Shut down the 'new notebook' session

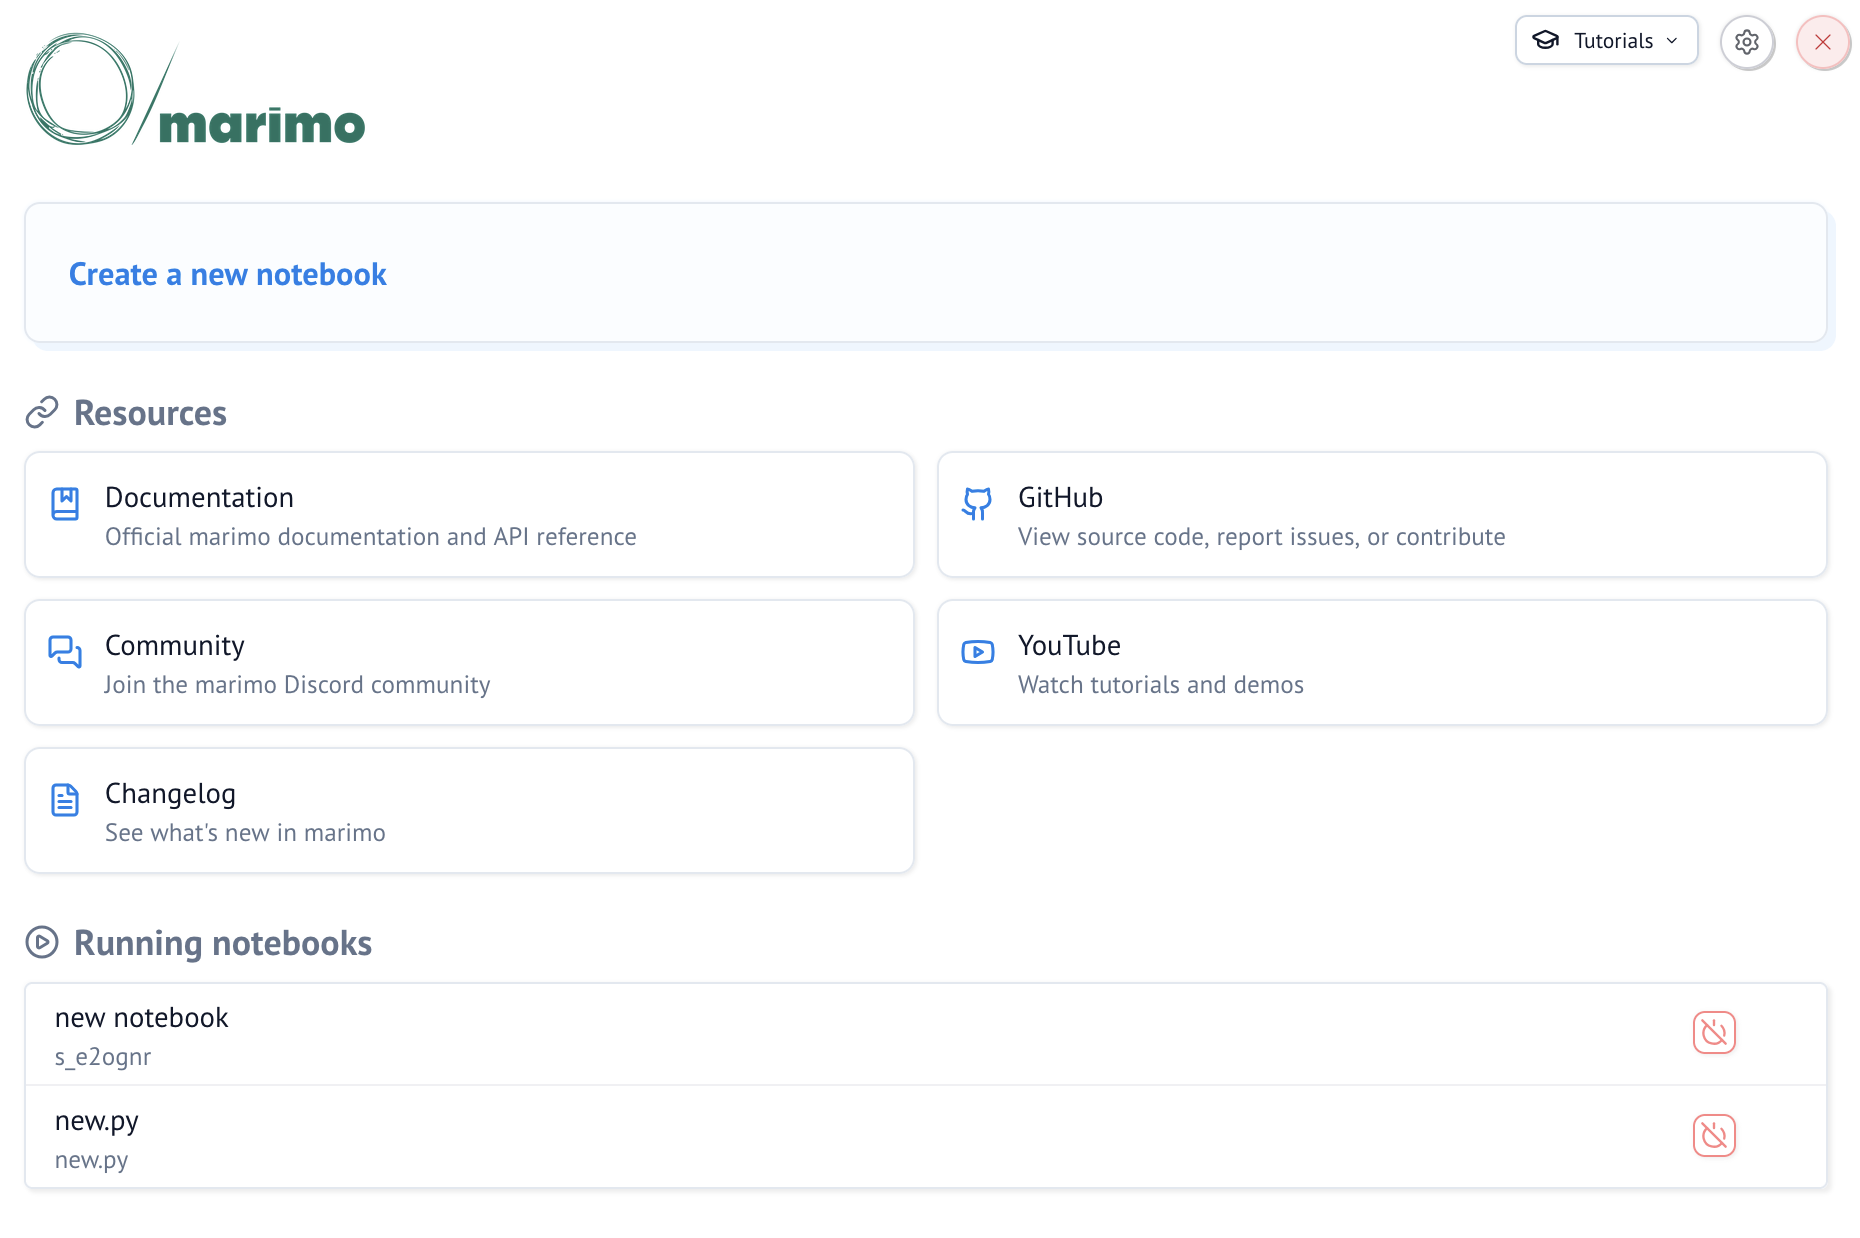click(x=1713, y=1033)
